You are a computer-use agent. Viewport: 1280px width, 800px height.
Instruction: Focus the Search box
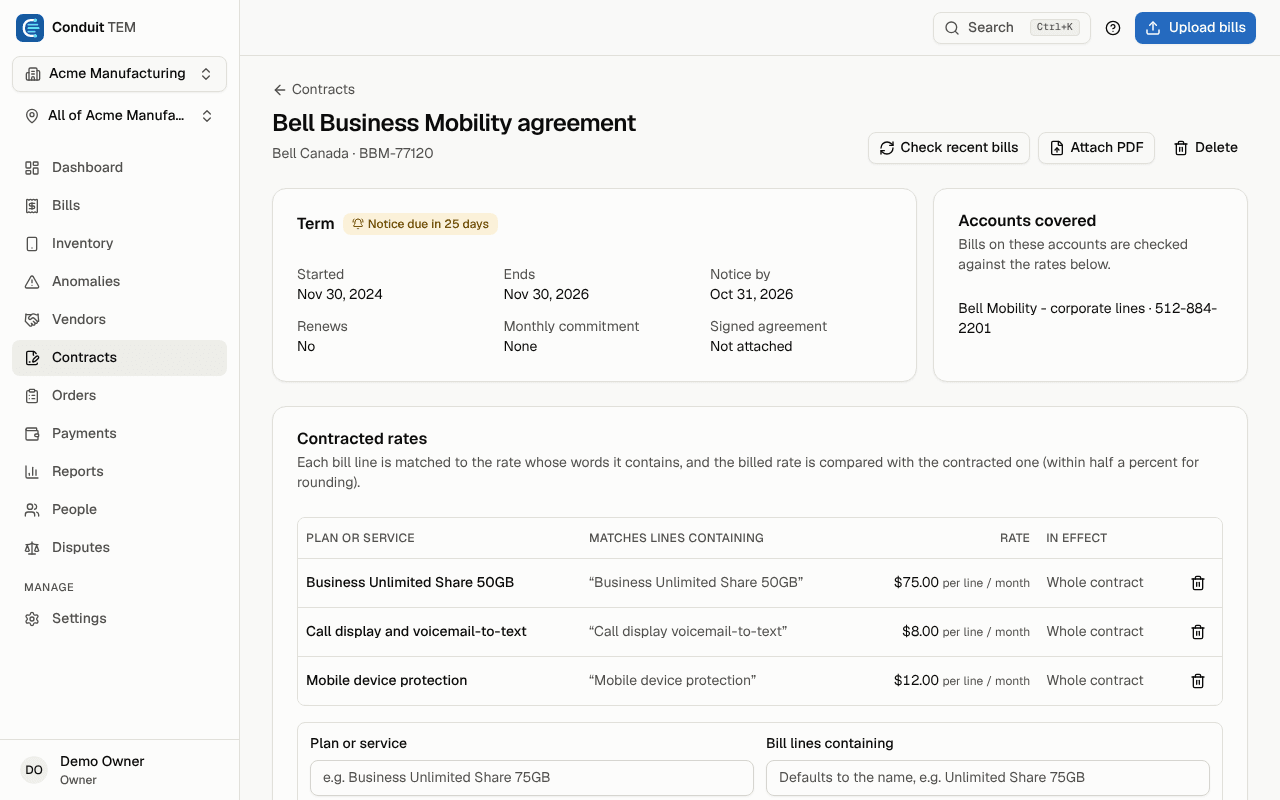tap(1012, 28)
